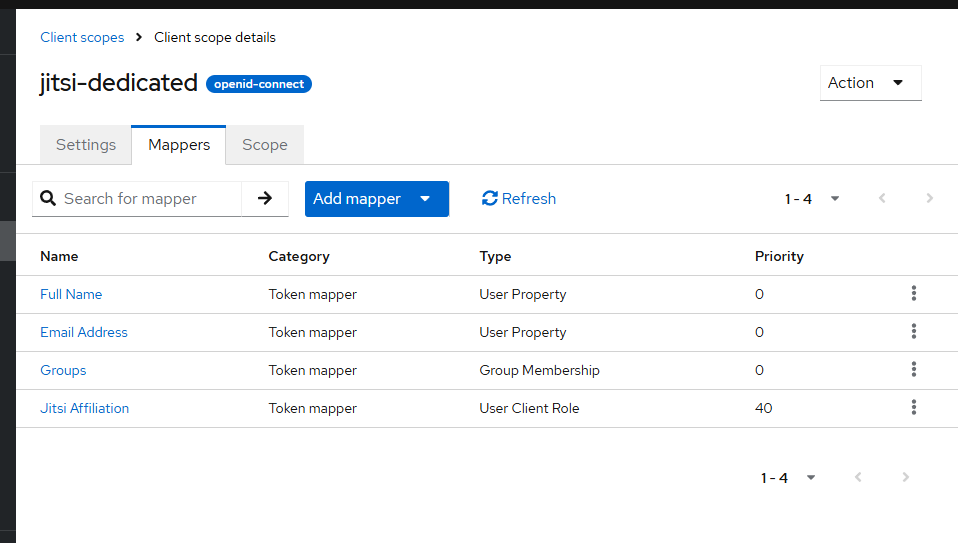
Task: Open the Scope tab
Action: [265, 145]
